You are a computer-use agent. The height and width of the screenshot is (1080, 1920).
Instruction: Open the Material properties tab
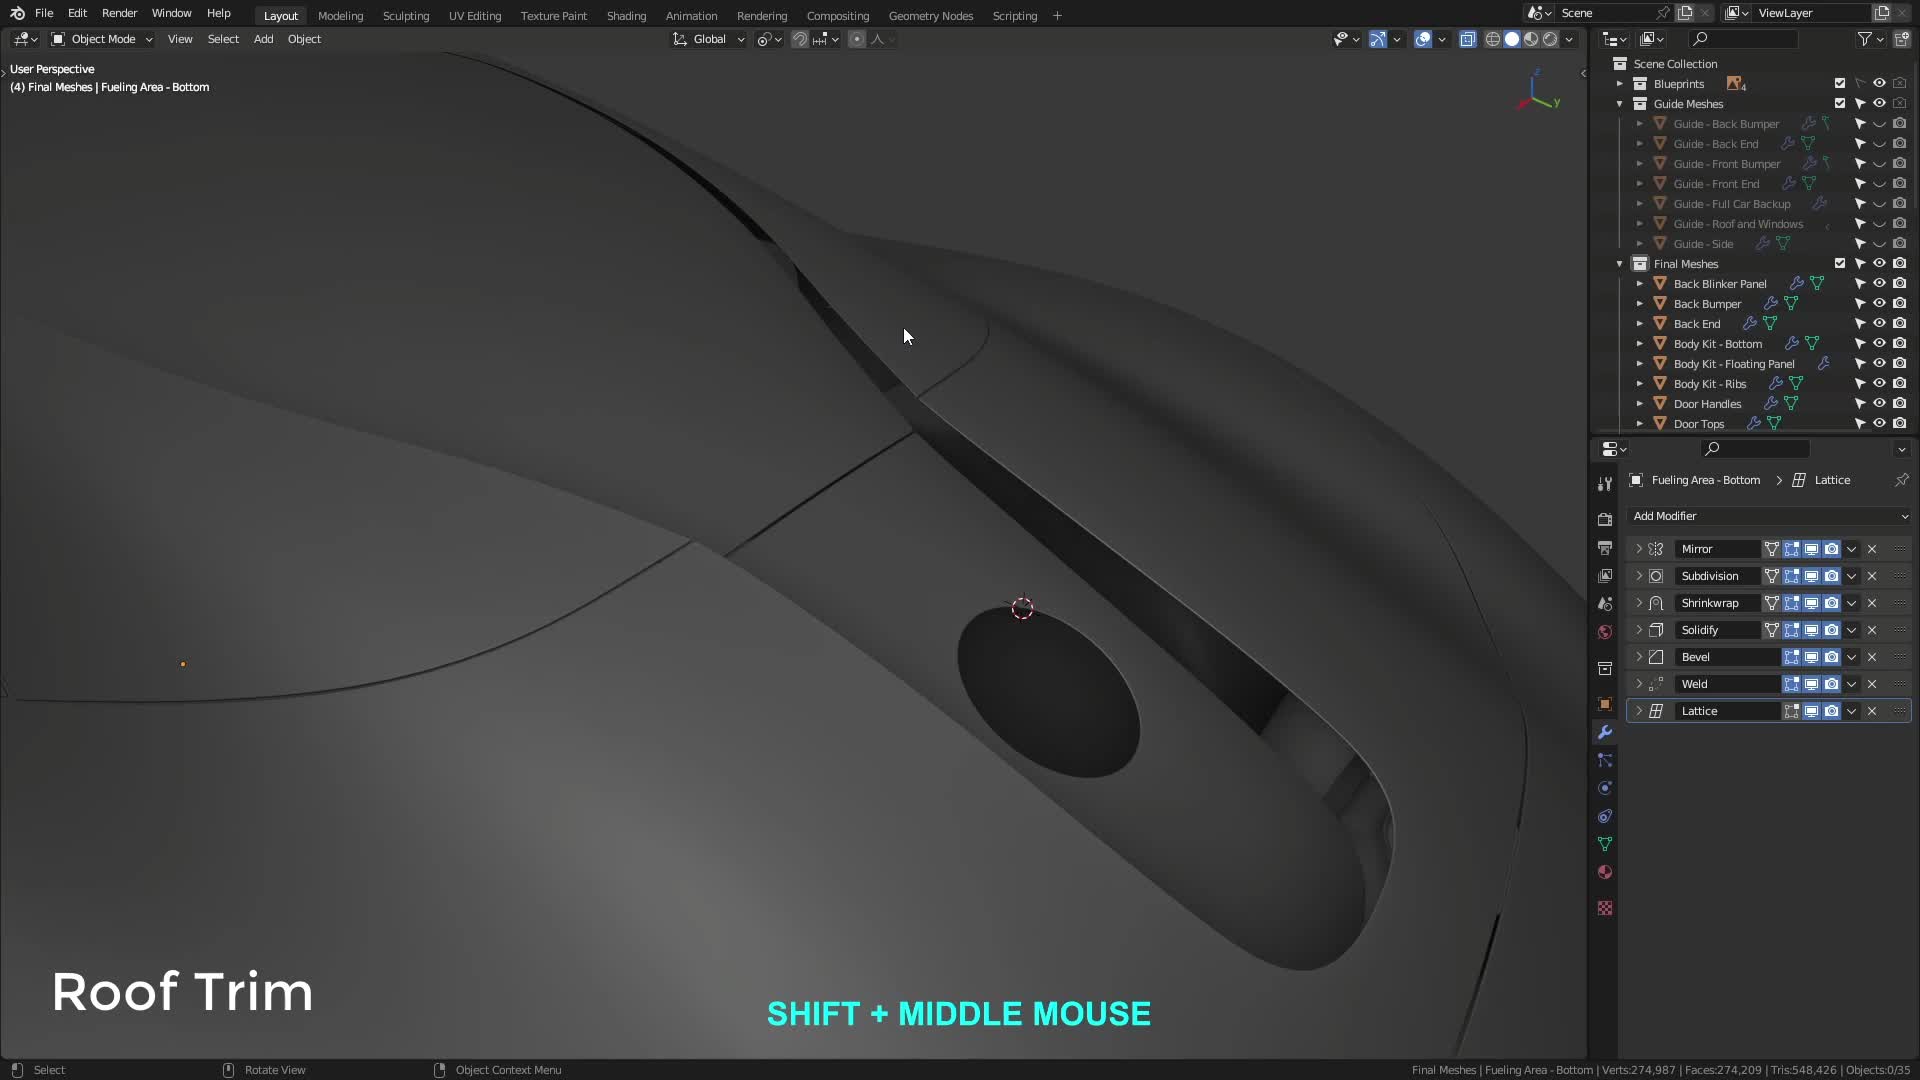[x=1605, y=872]
